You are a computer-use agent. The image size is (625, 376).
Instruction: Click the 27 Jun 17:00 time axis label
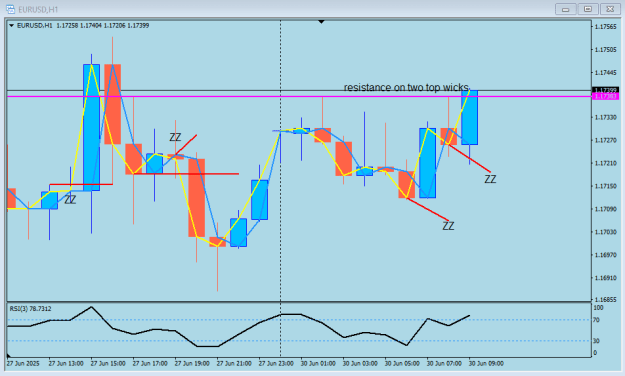pyautogui.click(x=150, y=364)
